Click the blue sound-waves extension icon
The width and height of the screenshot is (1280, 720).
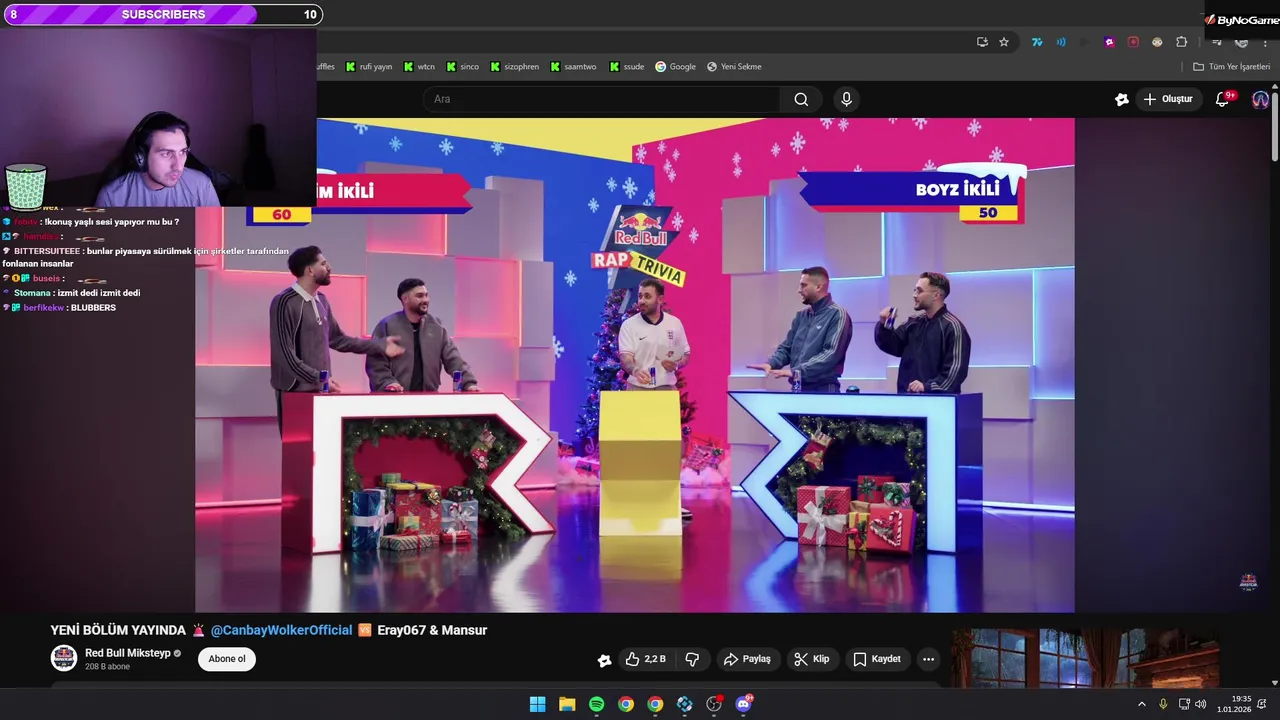(1061, 42)
